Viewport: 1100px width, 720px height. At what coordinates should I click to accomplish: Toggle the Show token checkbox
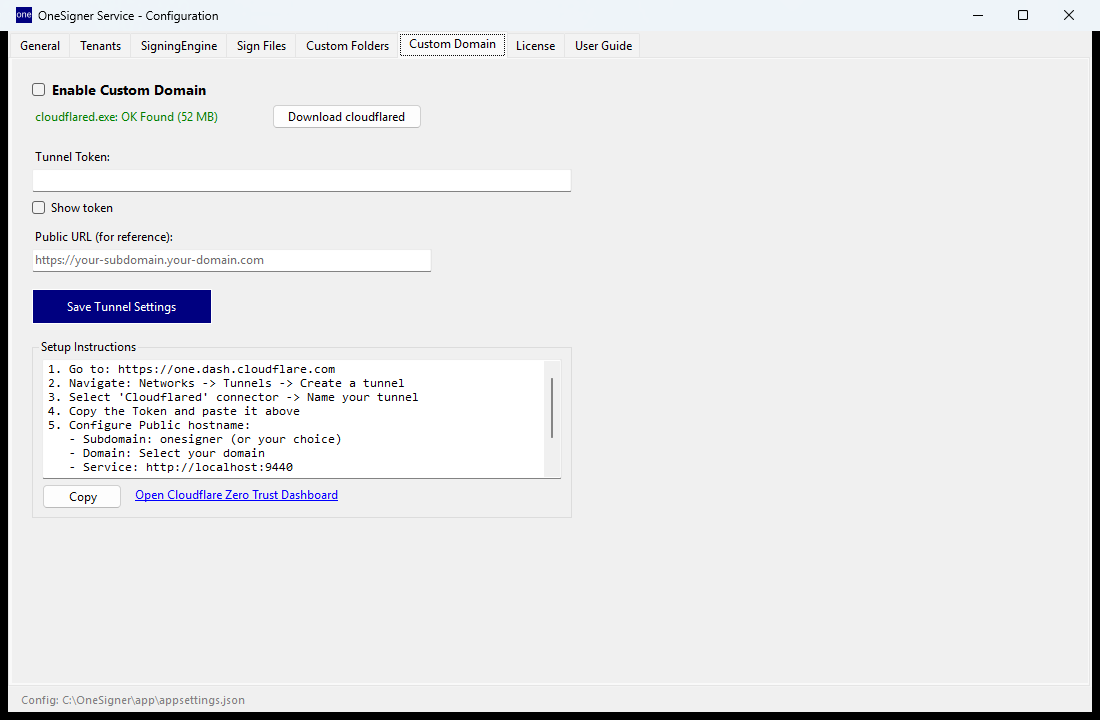click(39, 208)
